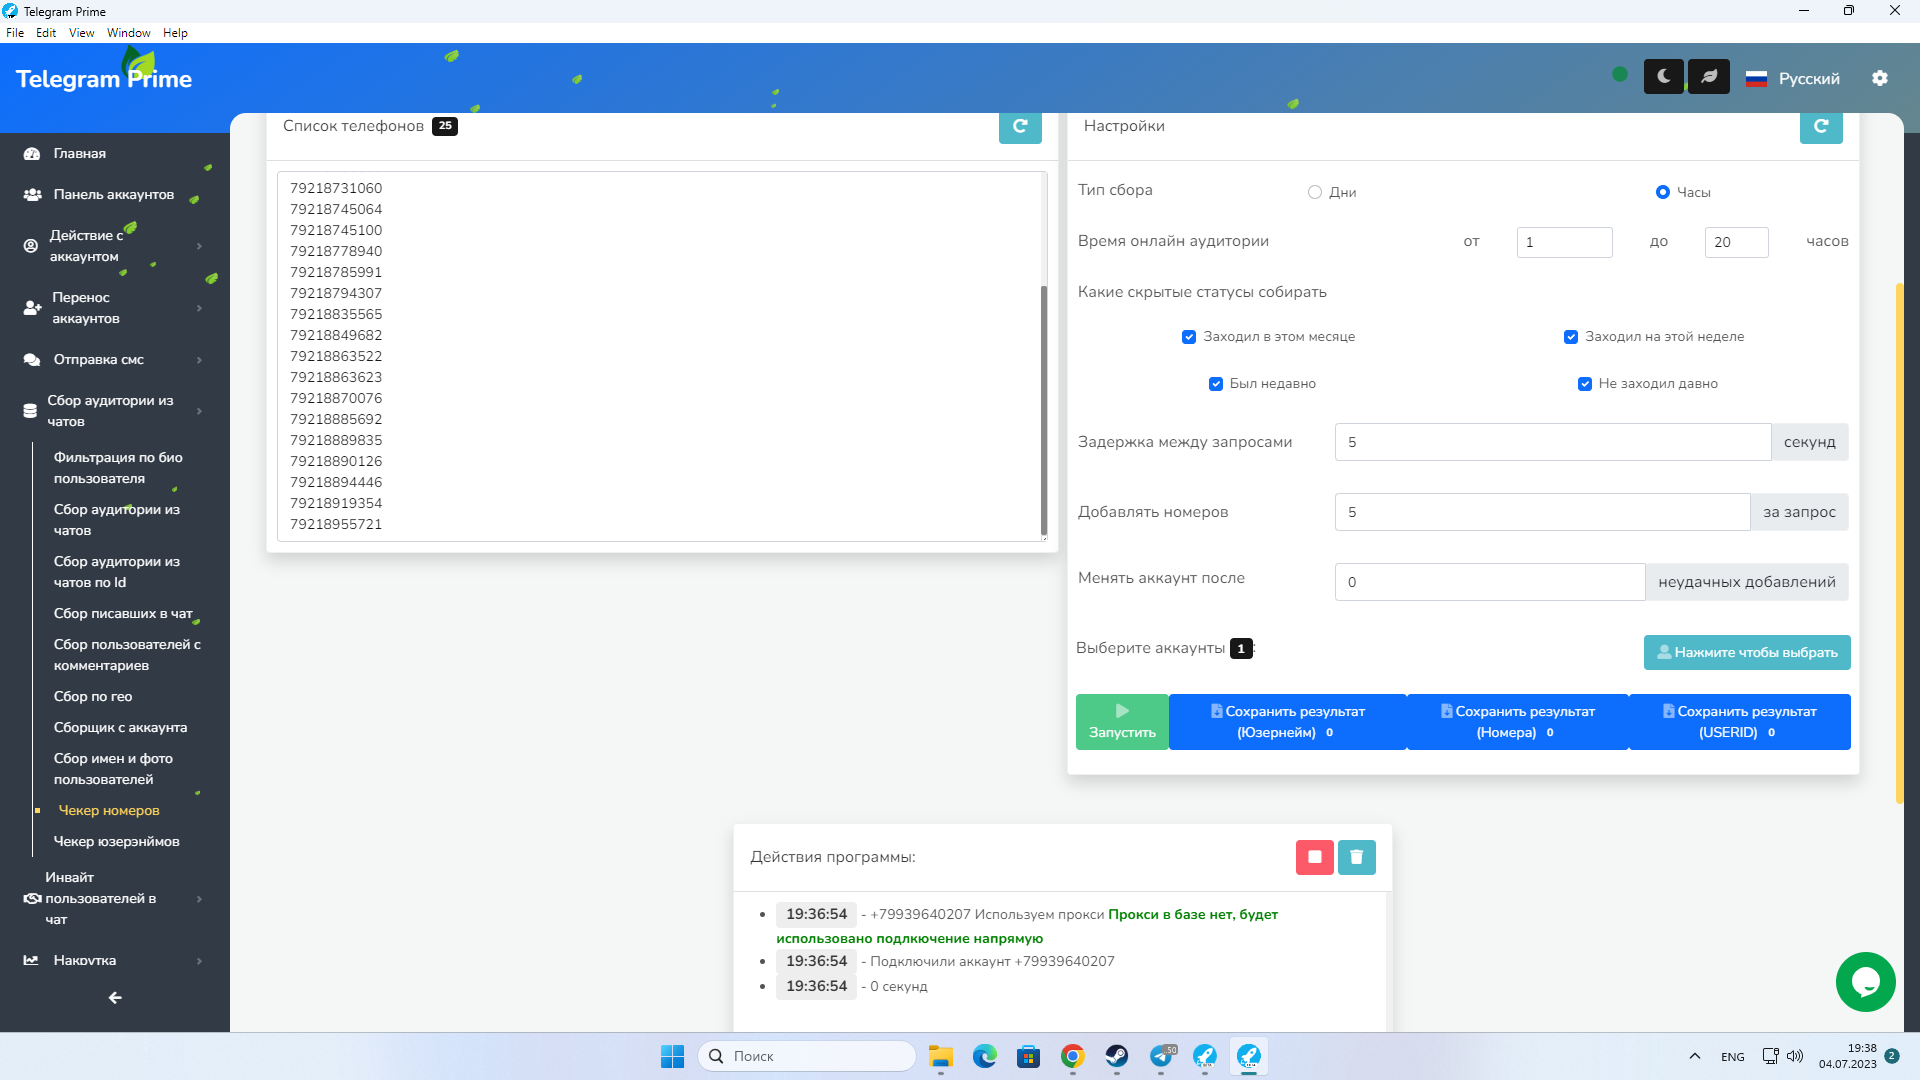
Task: Click the leaf animation toggle icon
Action: point(1708,77)
